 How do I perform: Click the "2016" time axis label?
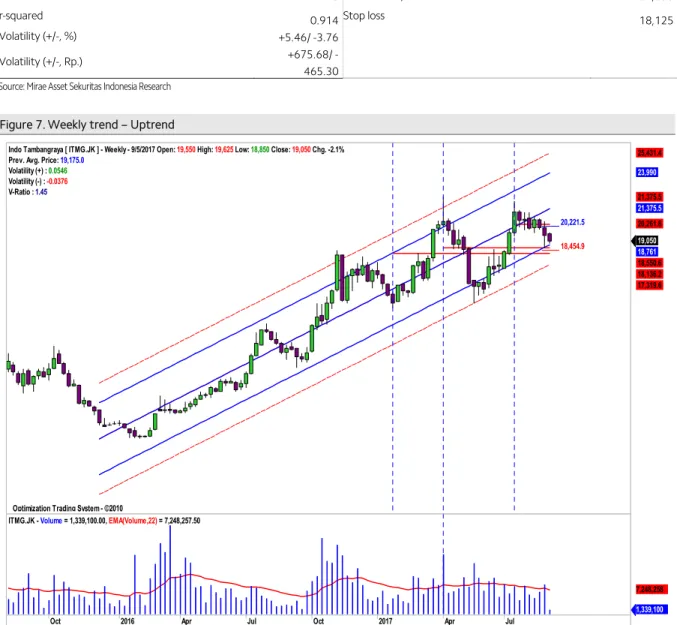point(127,621)
